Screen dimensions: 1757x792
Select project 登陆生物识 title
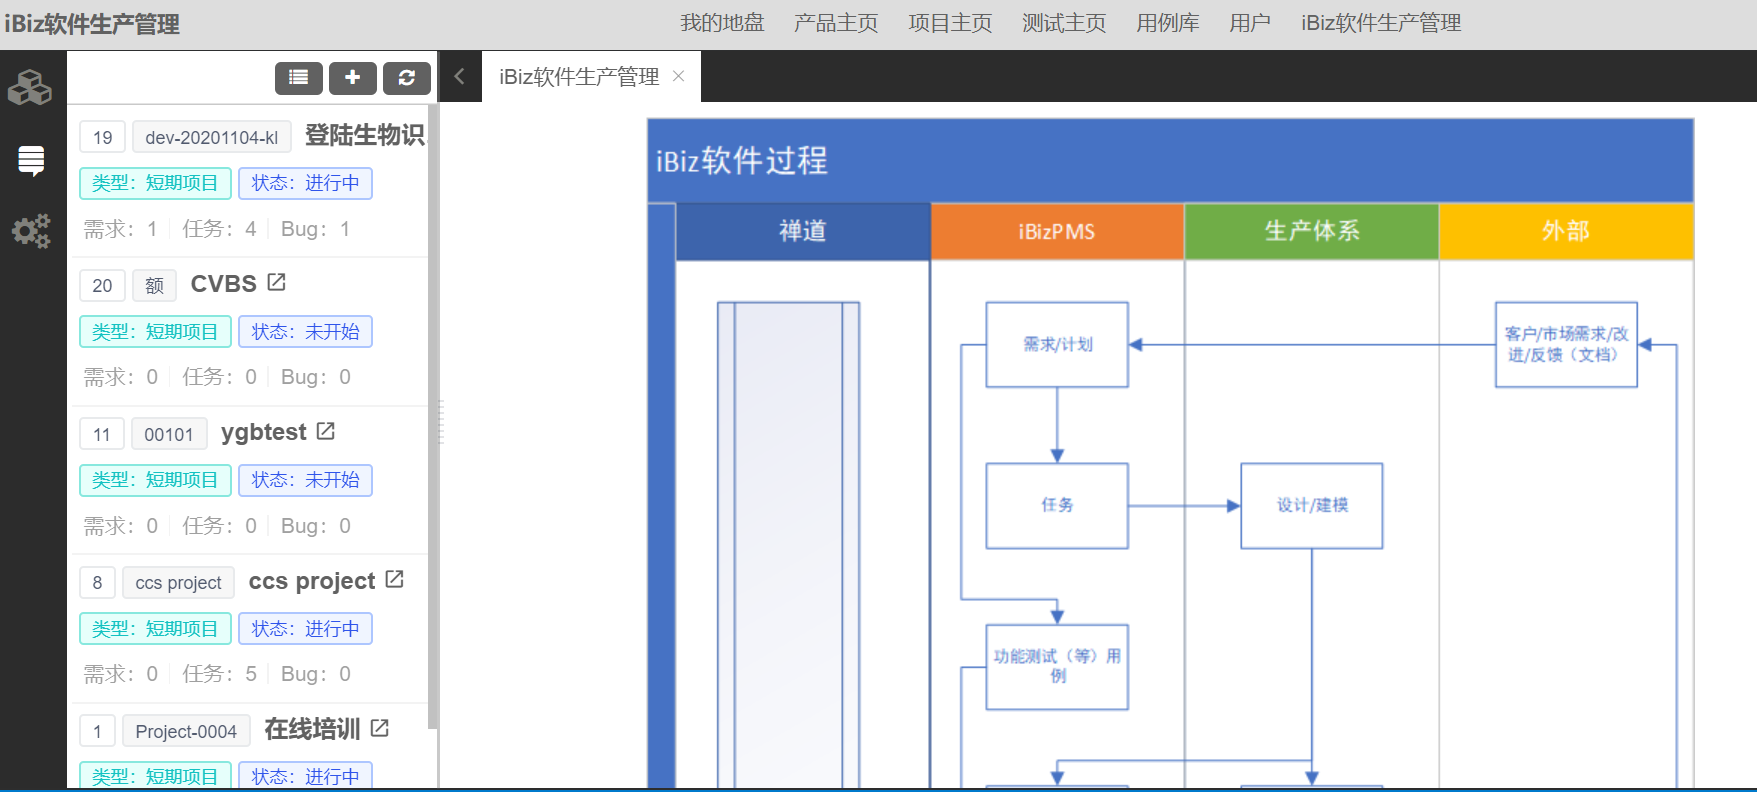[365, 135]
